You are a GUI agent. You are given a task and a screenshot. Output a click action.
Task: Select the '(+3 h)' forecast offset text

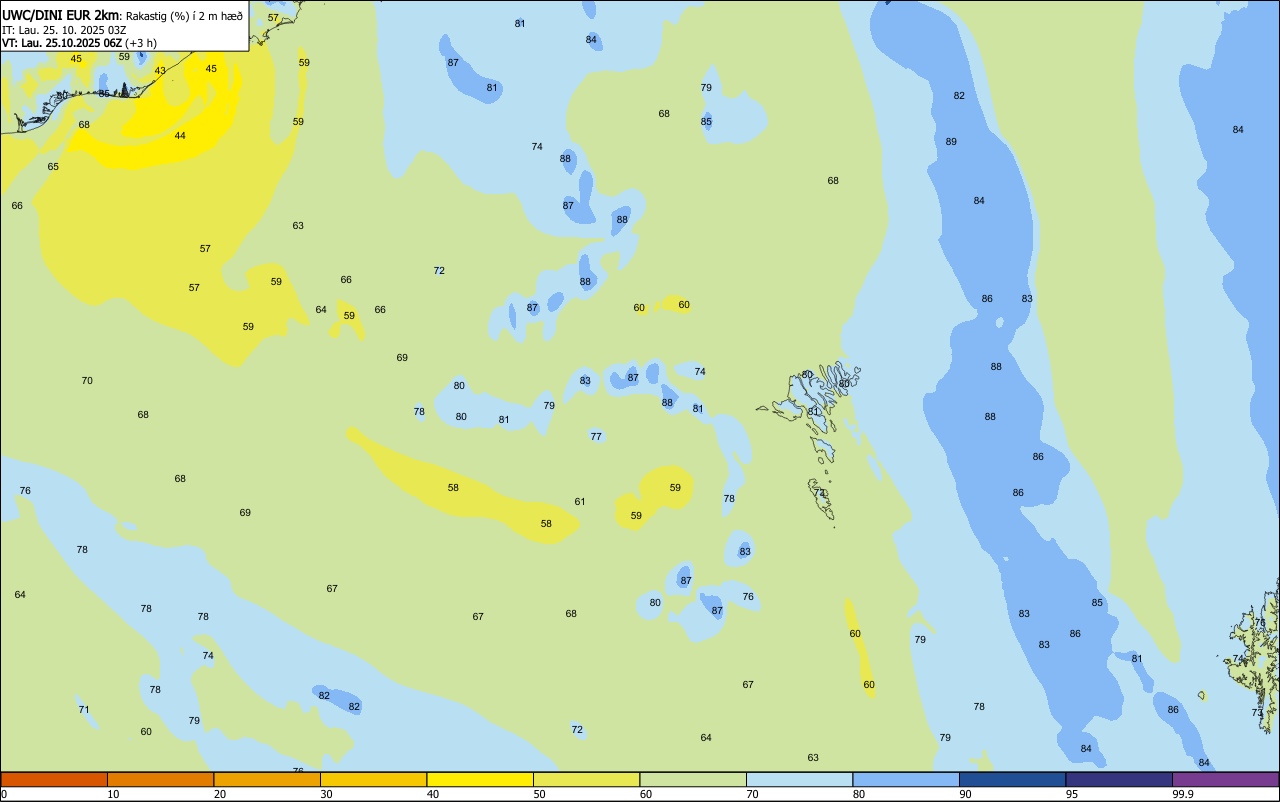(x=141, y=43)
